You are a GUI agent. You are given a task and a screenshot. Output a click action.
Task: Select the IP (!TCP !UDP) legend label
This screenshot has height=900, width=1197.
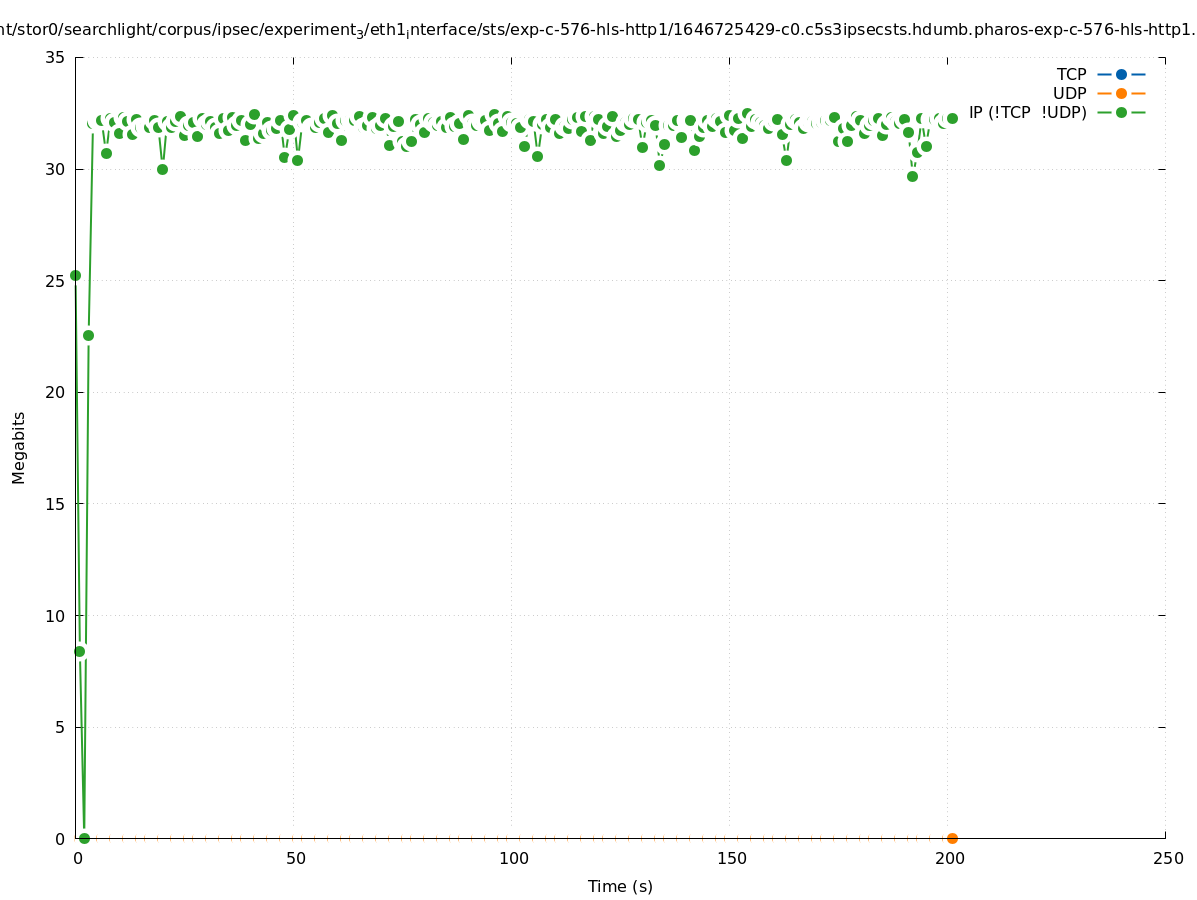1027,112
